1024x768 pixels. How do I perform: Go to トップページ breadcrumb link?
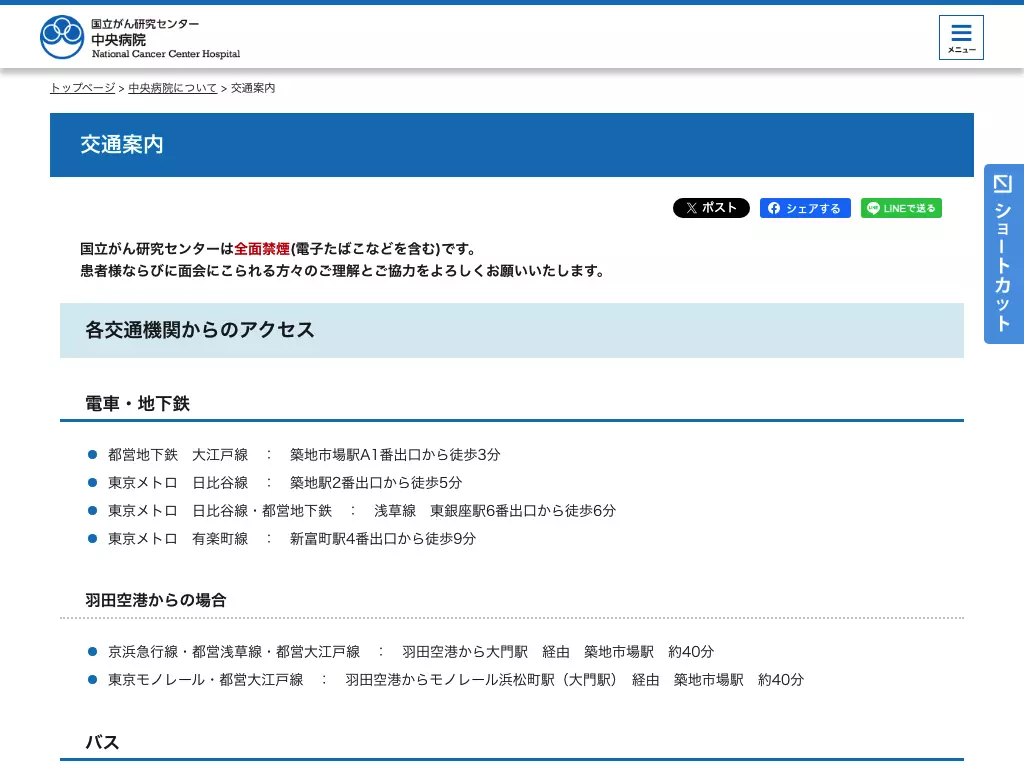82,88
